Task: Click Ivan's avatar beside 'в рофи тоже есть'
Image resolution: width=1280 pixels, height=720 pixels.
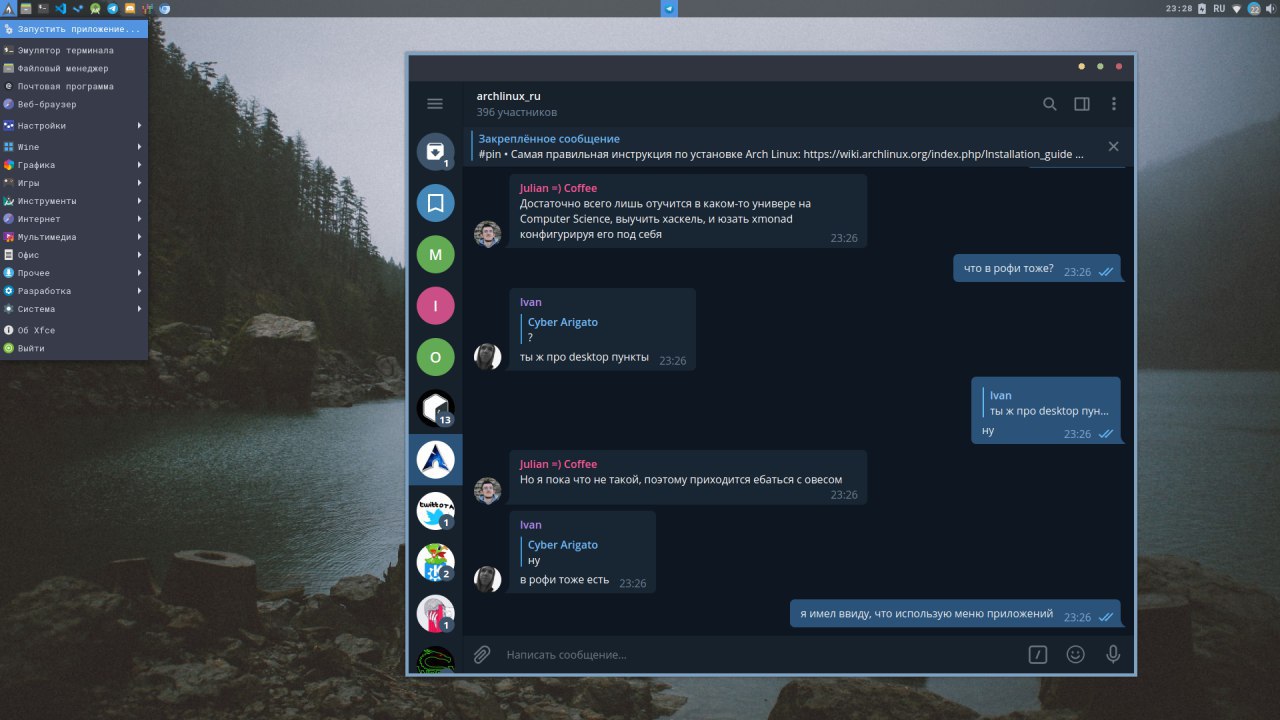Action: point(487,579)
